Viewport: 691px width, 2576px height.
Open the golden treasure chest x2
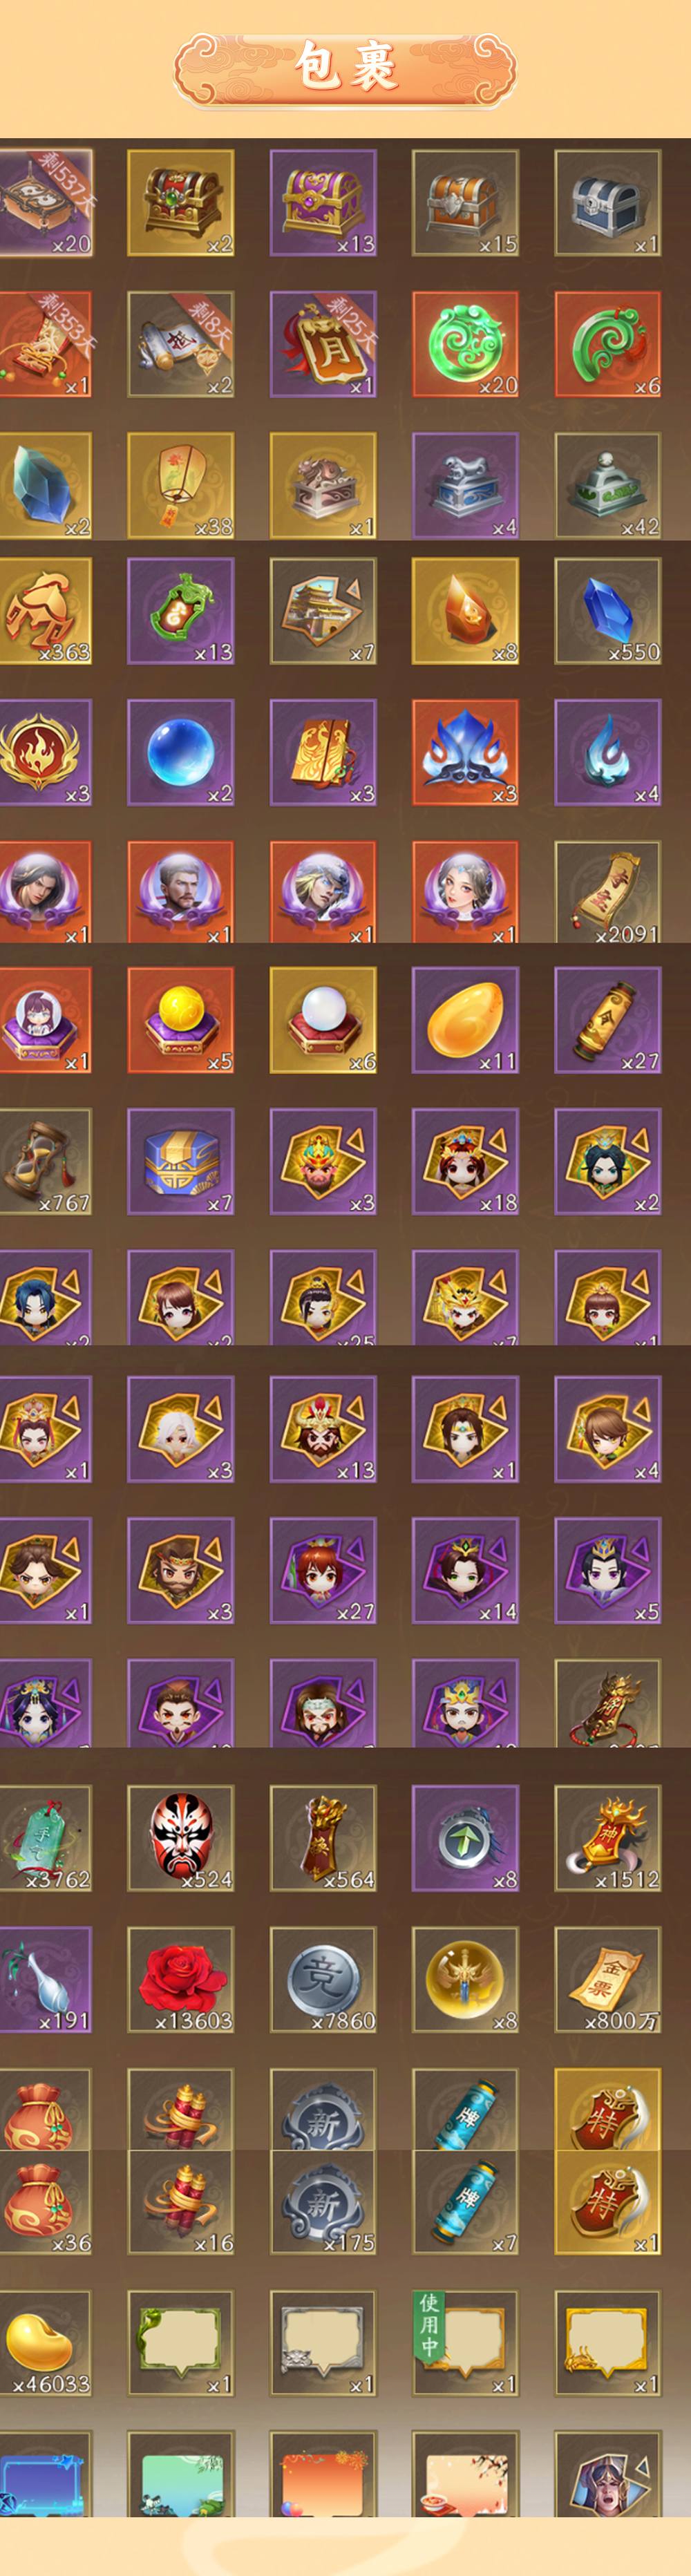coord(180,203)
